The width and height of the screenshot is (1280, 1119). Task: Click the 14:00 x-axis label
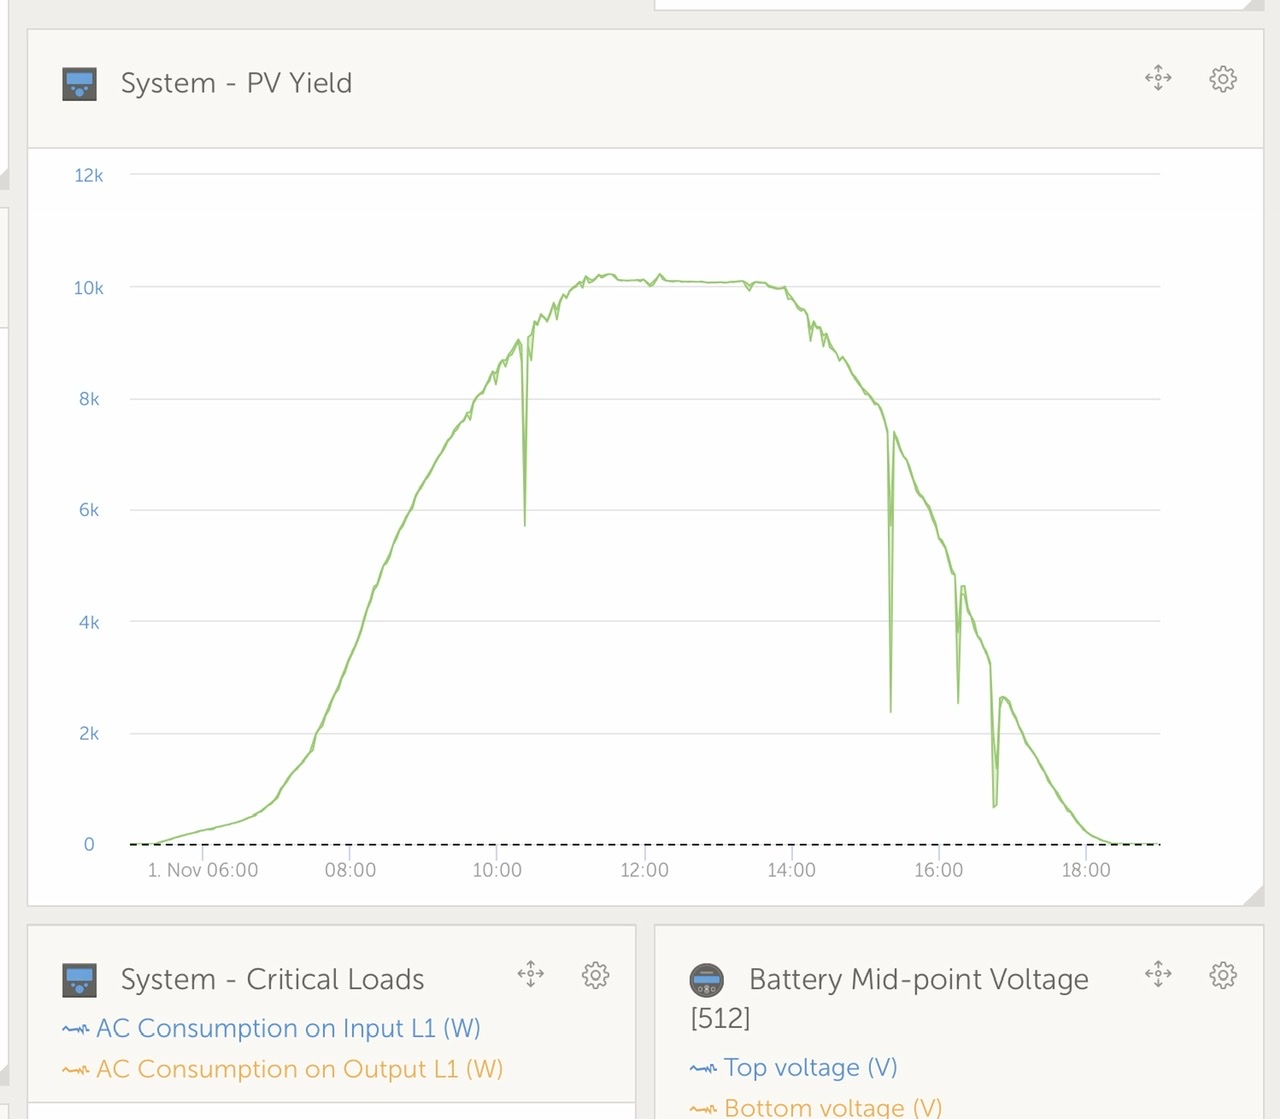(x=791, y=870)
